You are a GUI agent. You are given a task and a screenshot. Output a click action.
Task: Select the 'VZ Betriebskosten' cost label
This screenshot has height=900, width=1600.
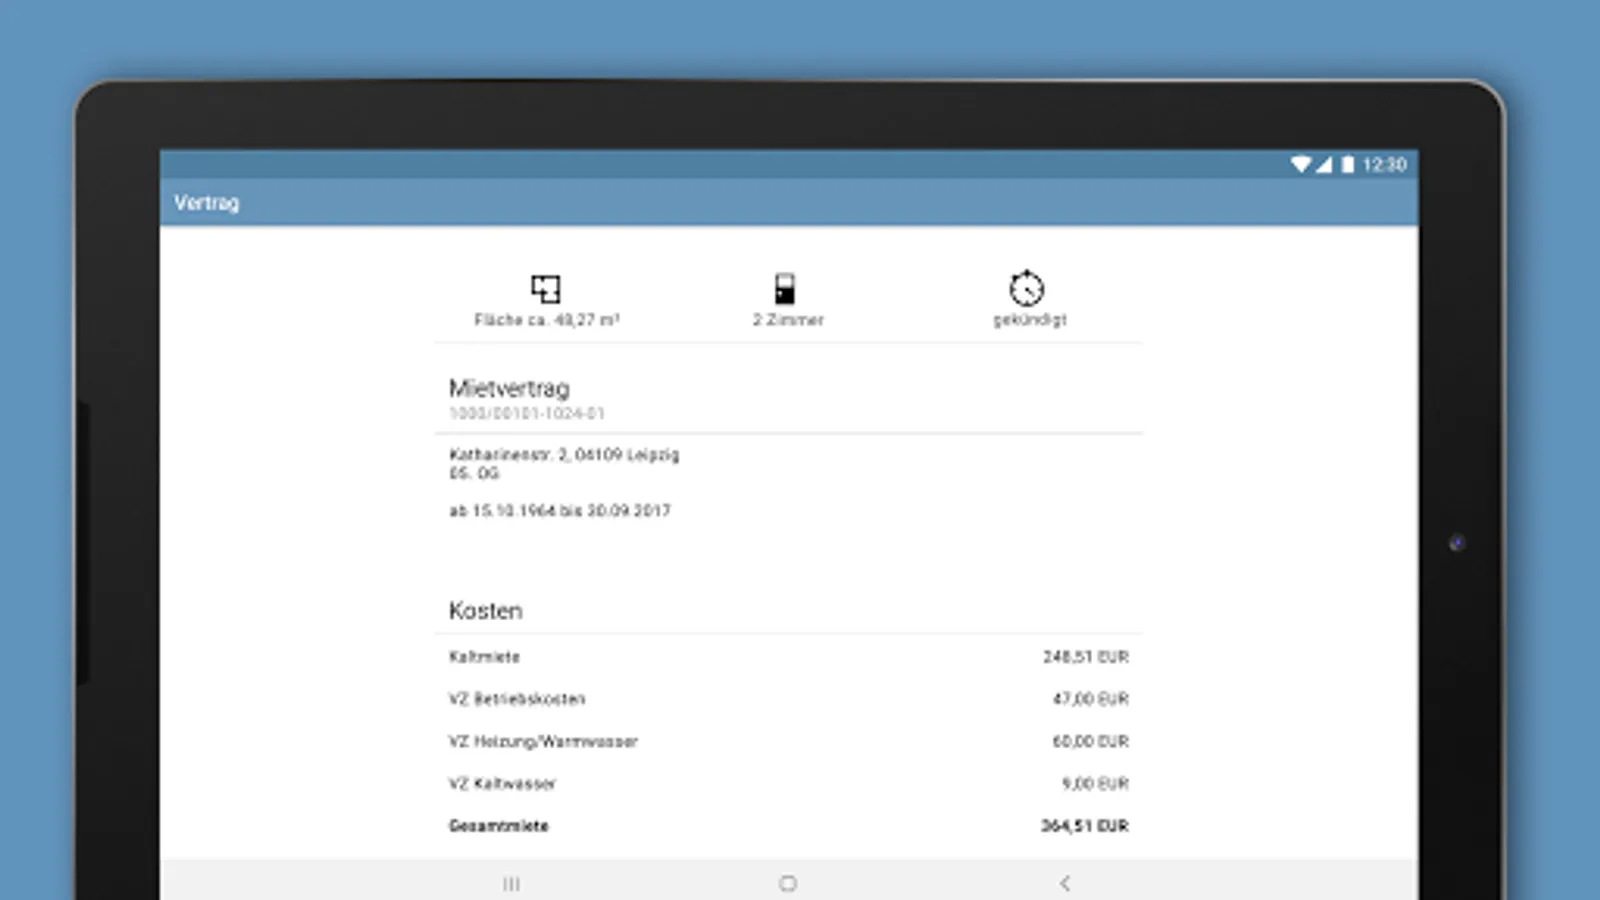tap(517, 699)
